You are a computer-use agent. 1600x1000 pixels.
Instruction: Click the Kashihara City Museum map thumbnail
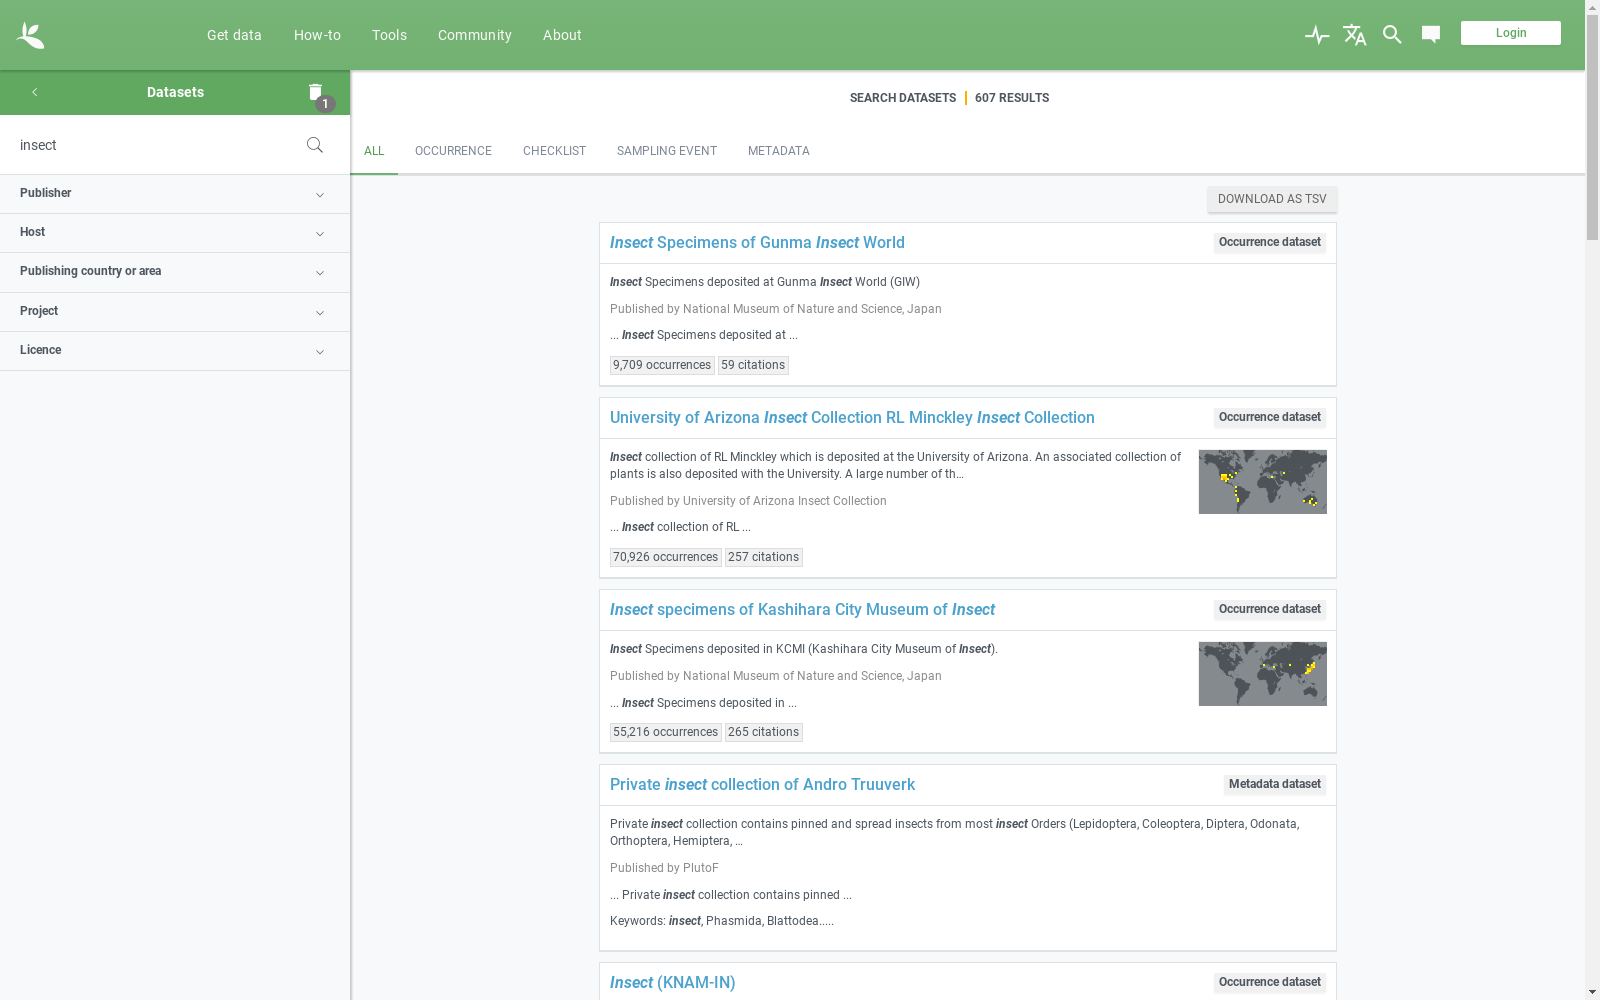pyautogui.click(x=1262, y=674)
